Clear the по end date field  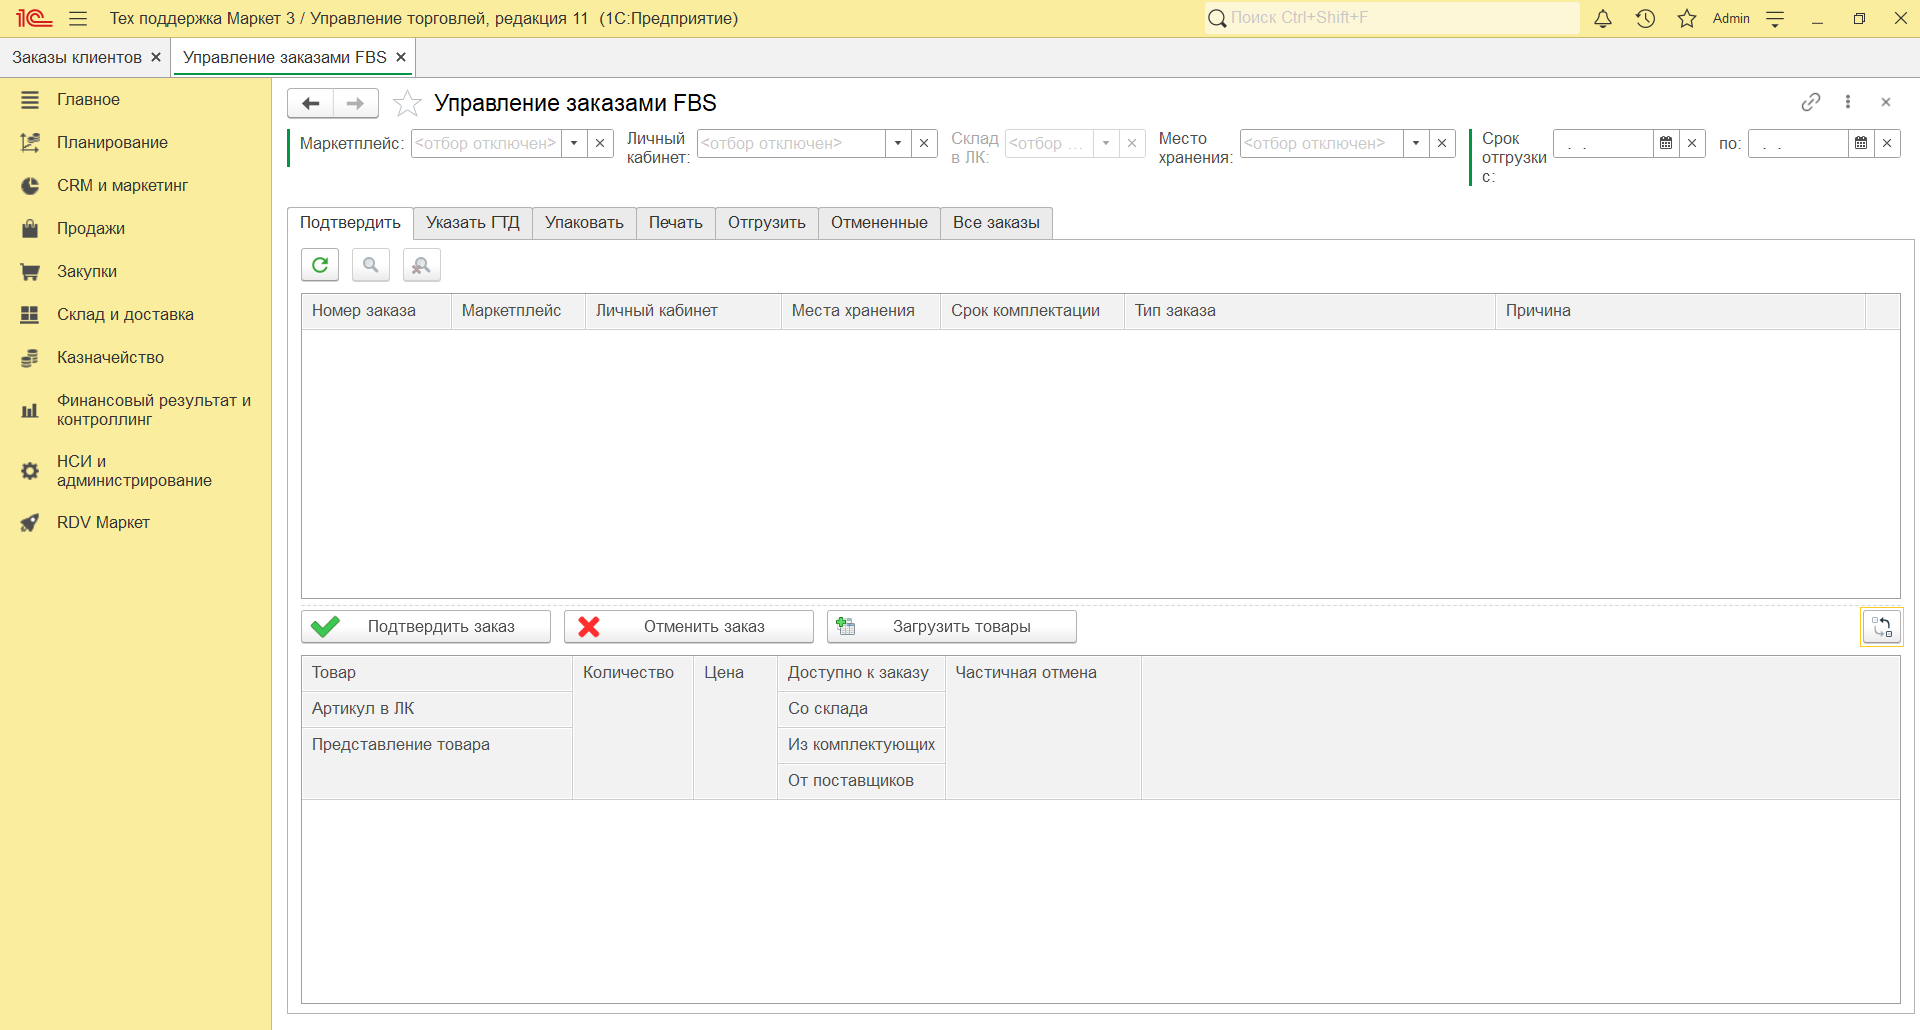1887,143
